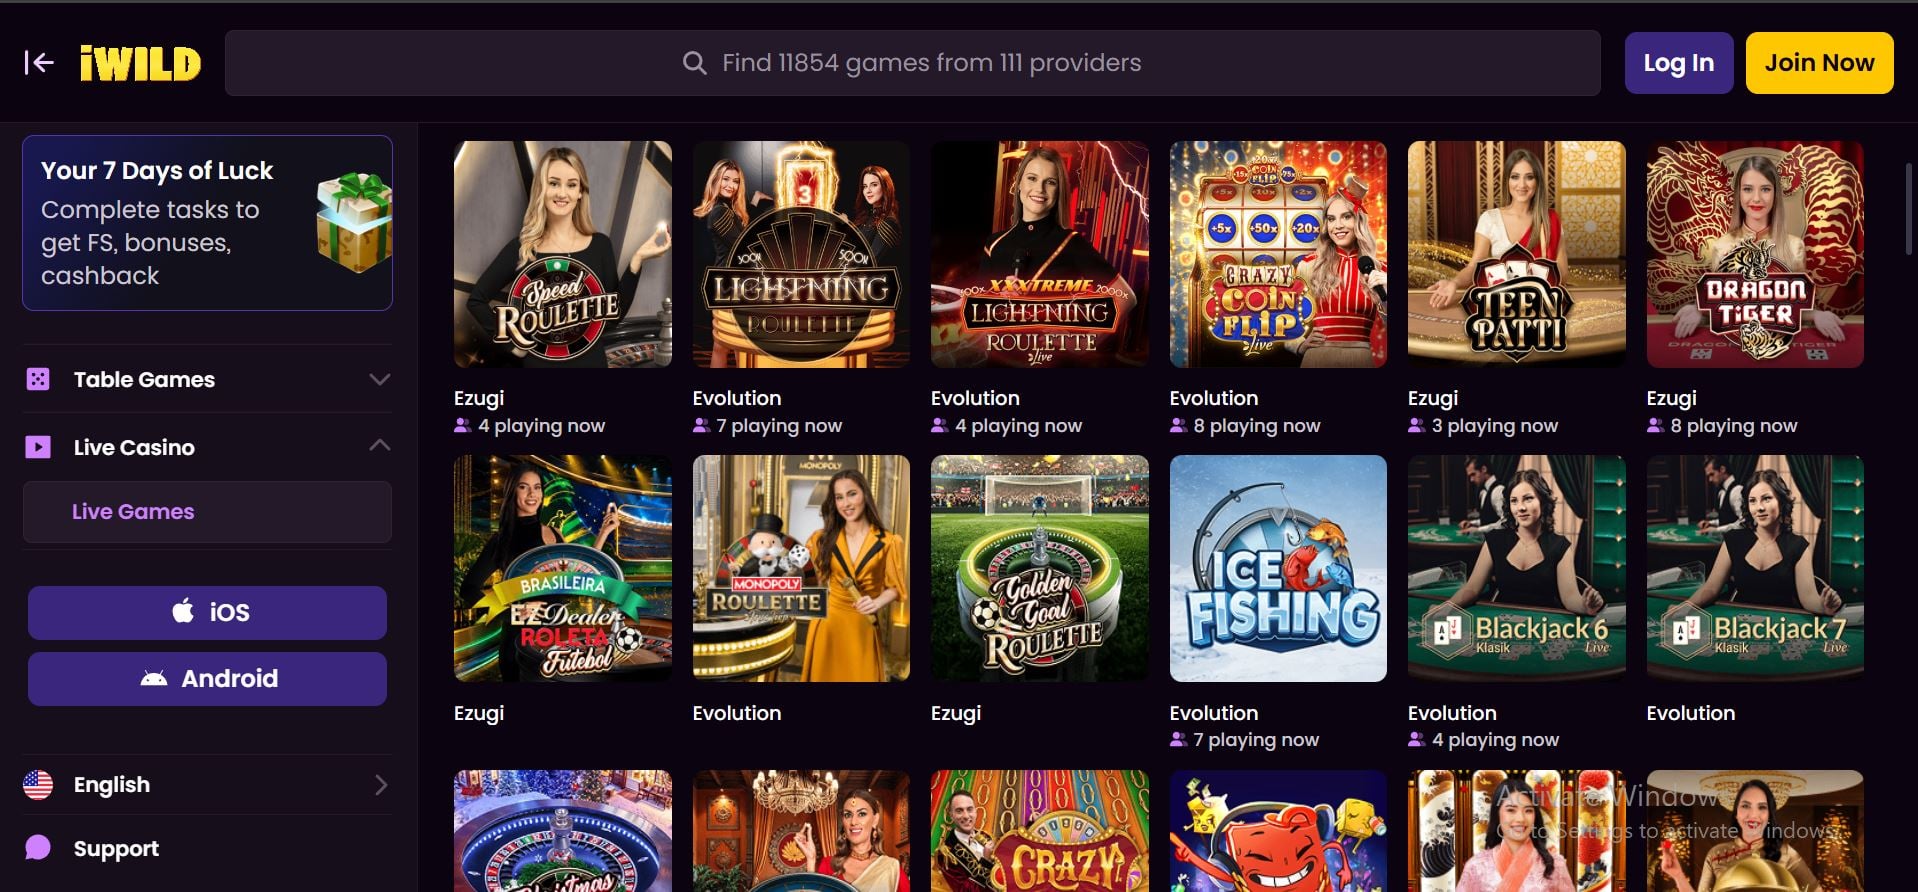
Task: Click the games search field
Action: 912,63
